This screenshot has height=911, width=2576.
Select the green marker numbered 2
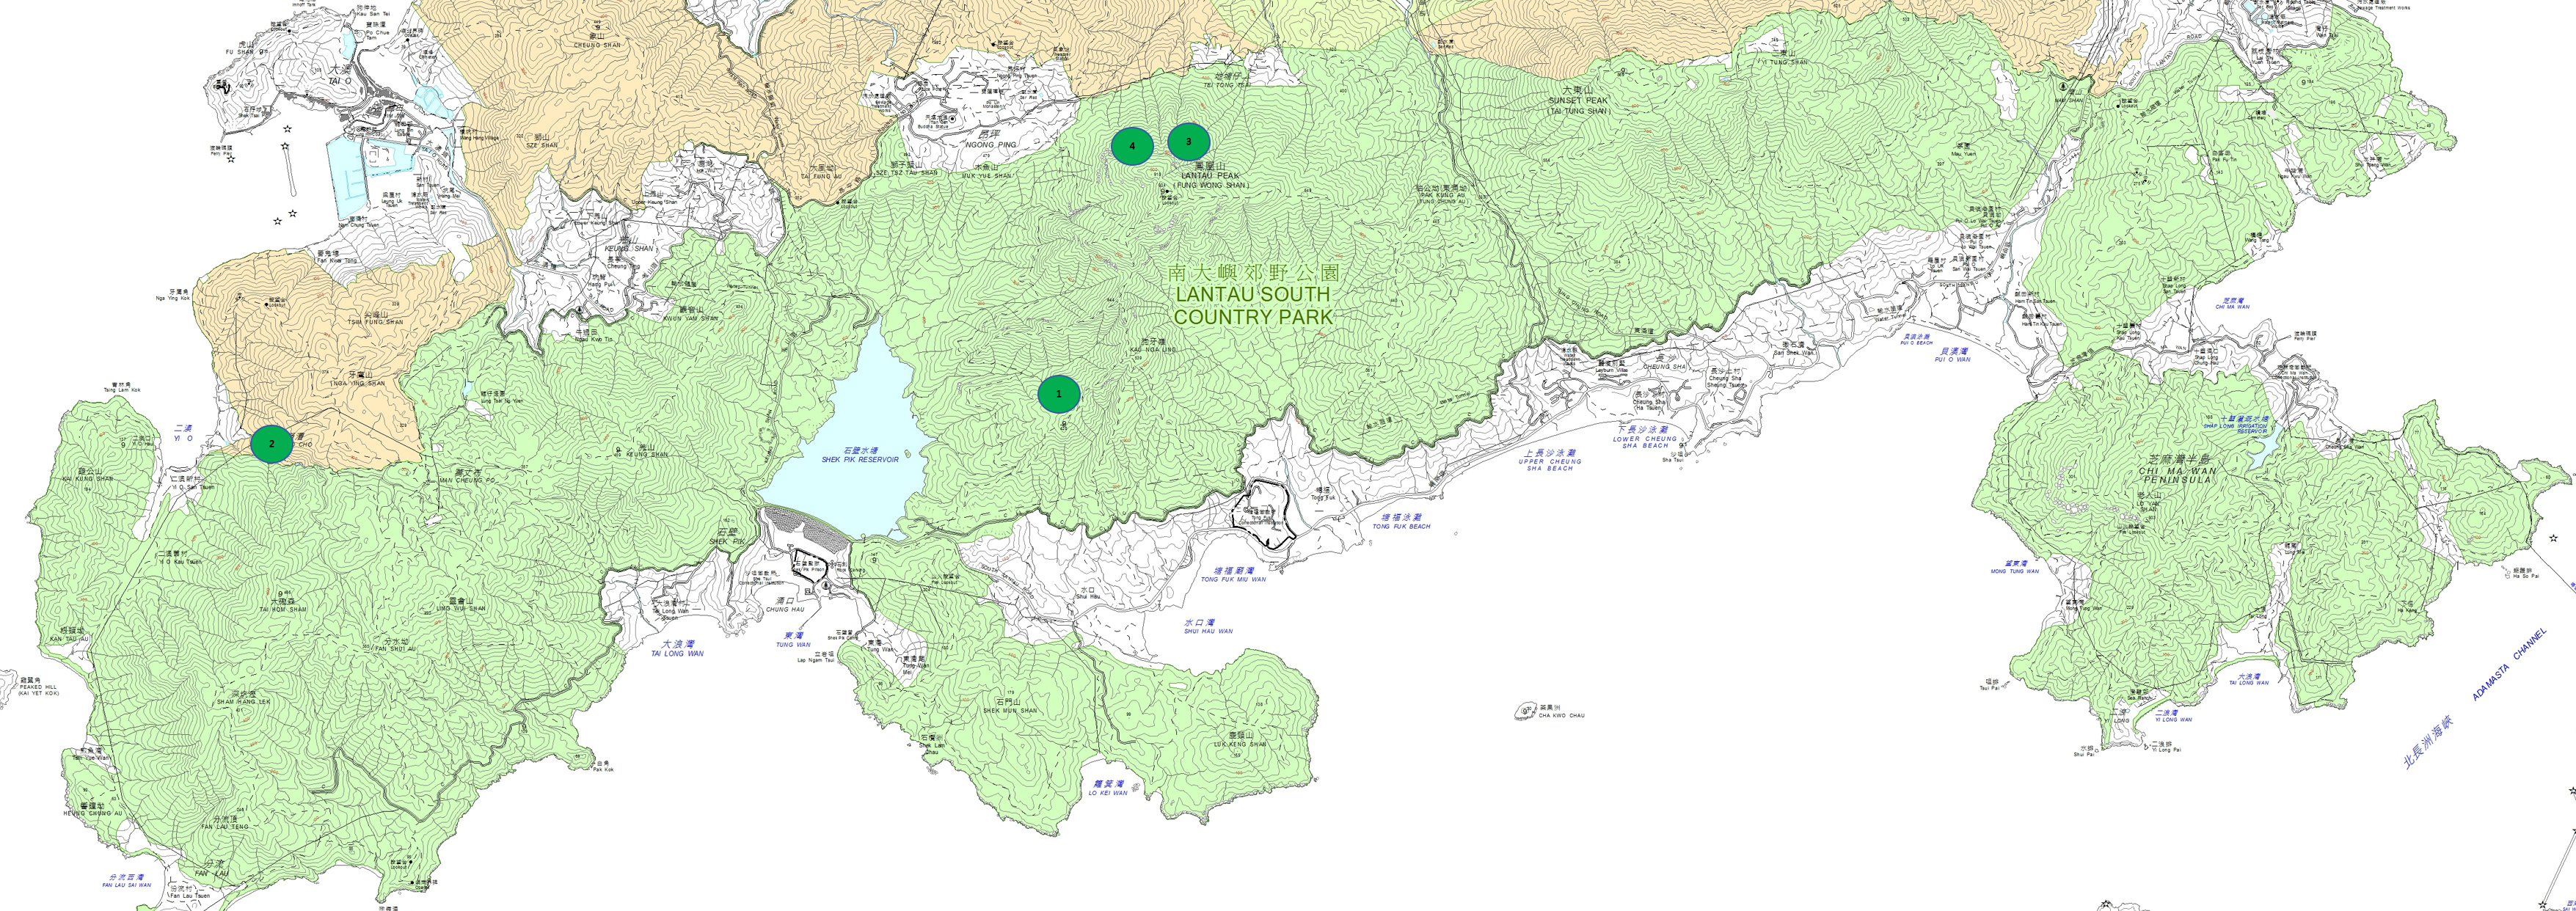[x=271, y=444]
